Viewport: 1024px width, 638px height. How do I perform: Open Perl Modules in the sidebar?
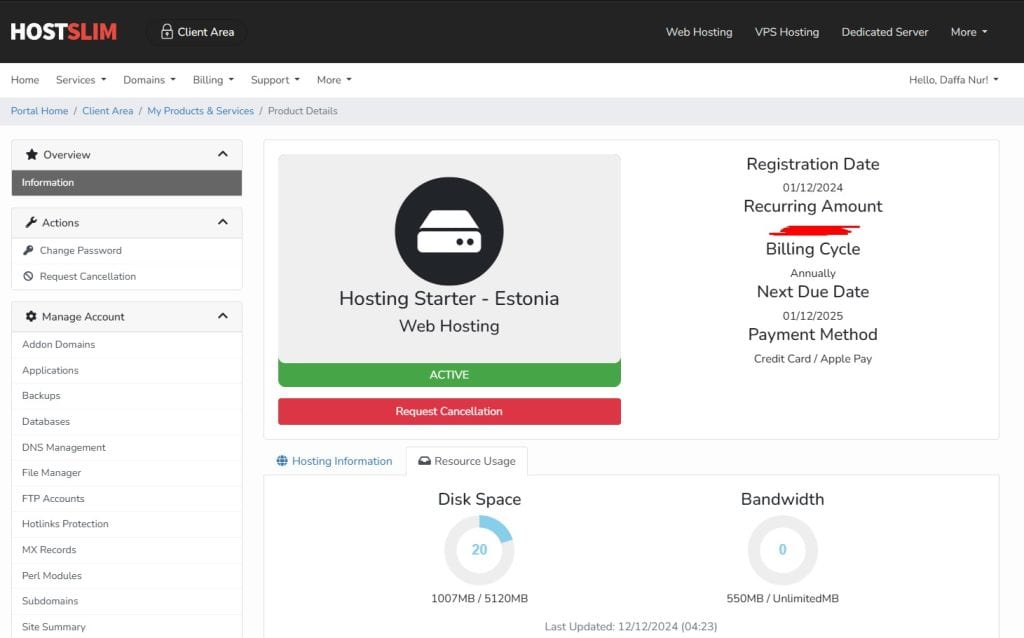tap(127, 575)
